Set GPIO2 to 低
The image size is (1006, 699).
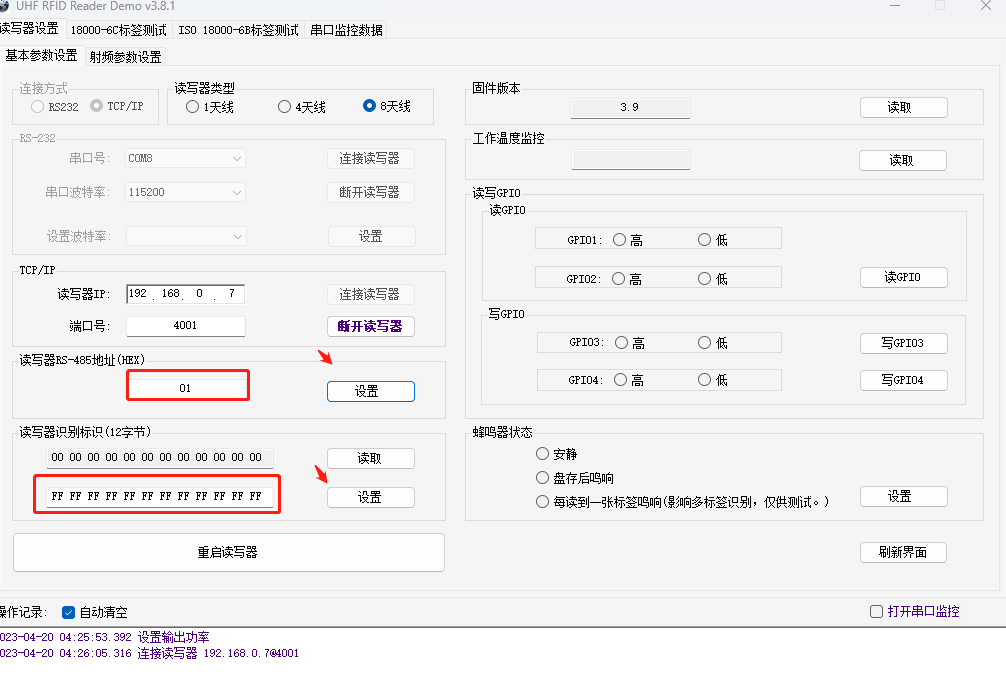[x=704, y=279]
